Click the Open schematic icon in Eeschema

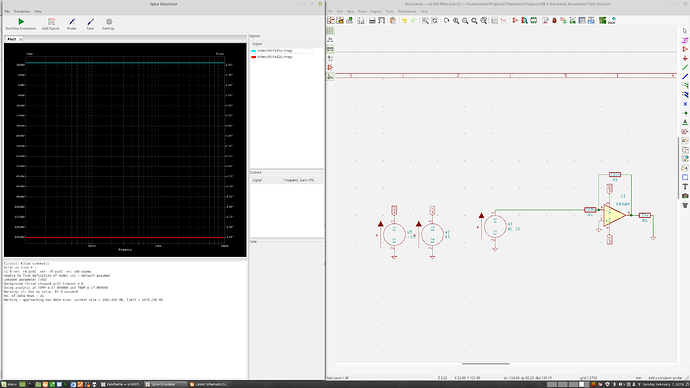click(340, 21)
